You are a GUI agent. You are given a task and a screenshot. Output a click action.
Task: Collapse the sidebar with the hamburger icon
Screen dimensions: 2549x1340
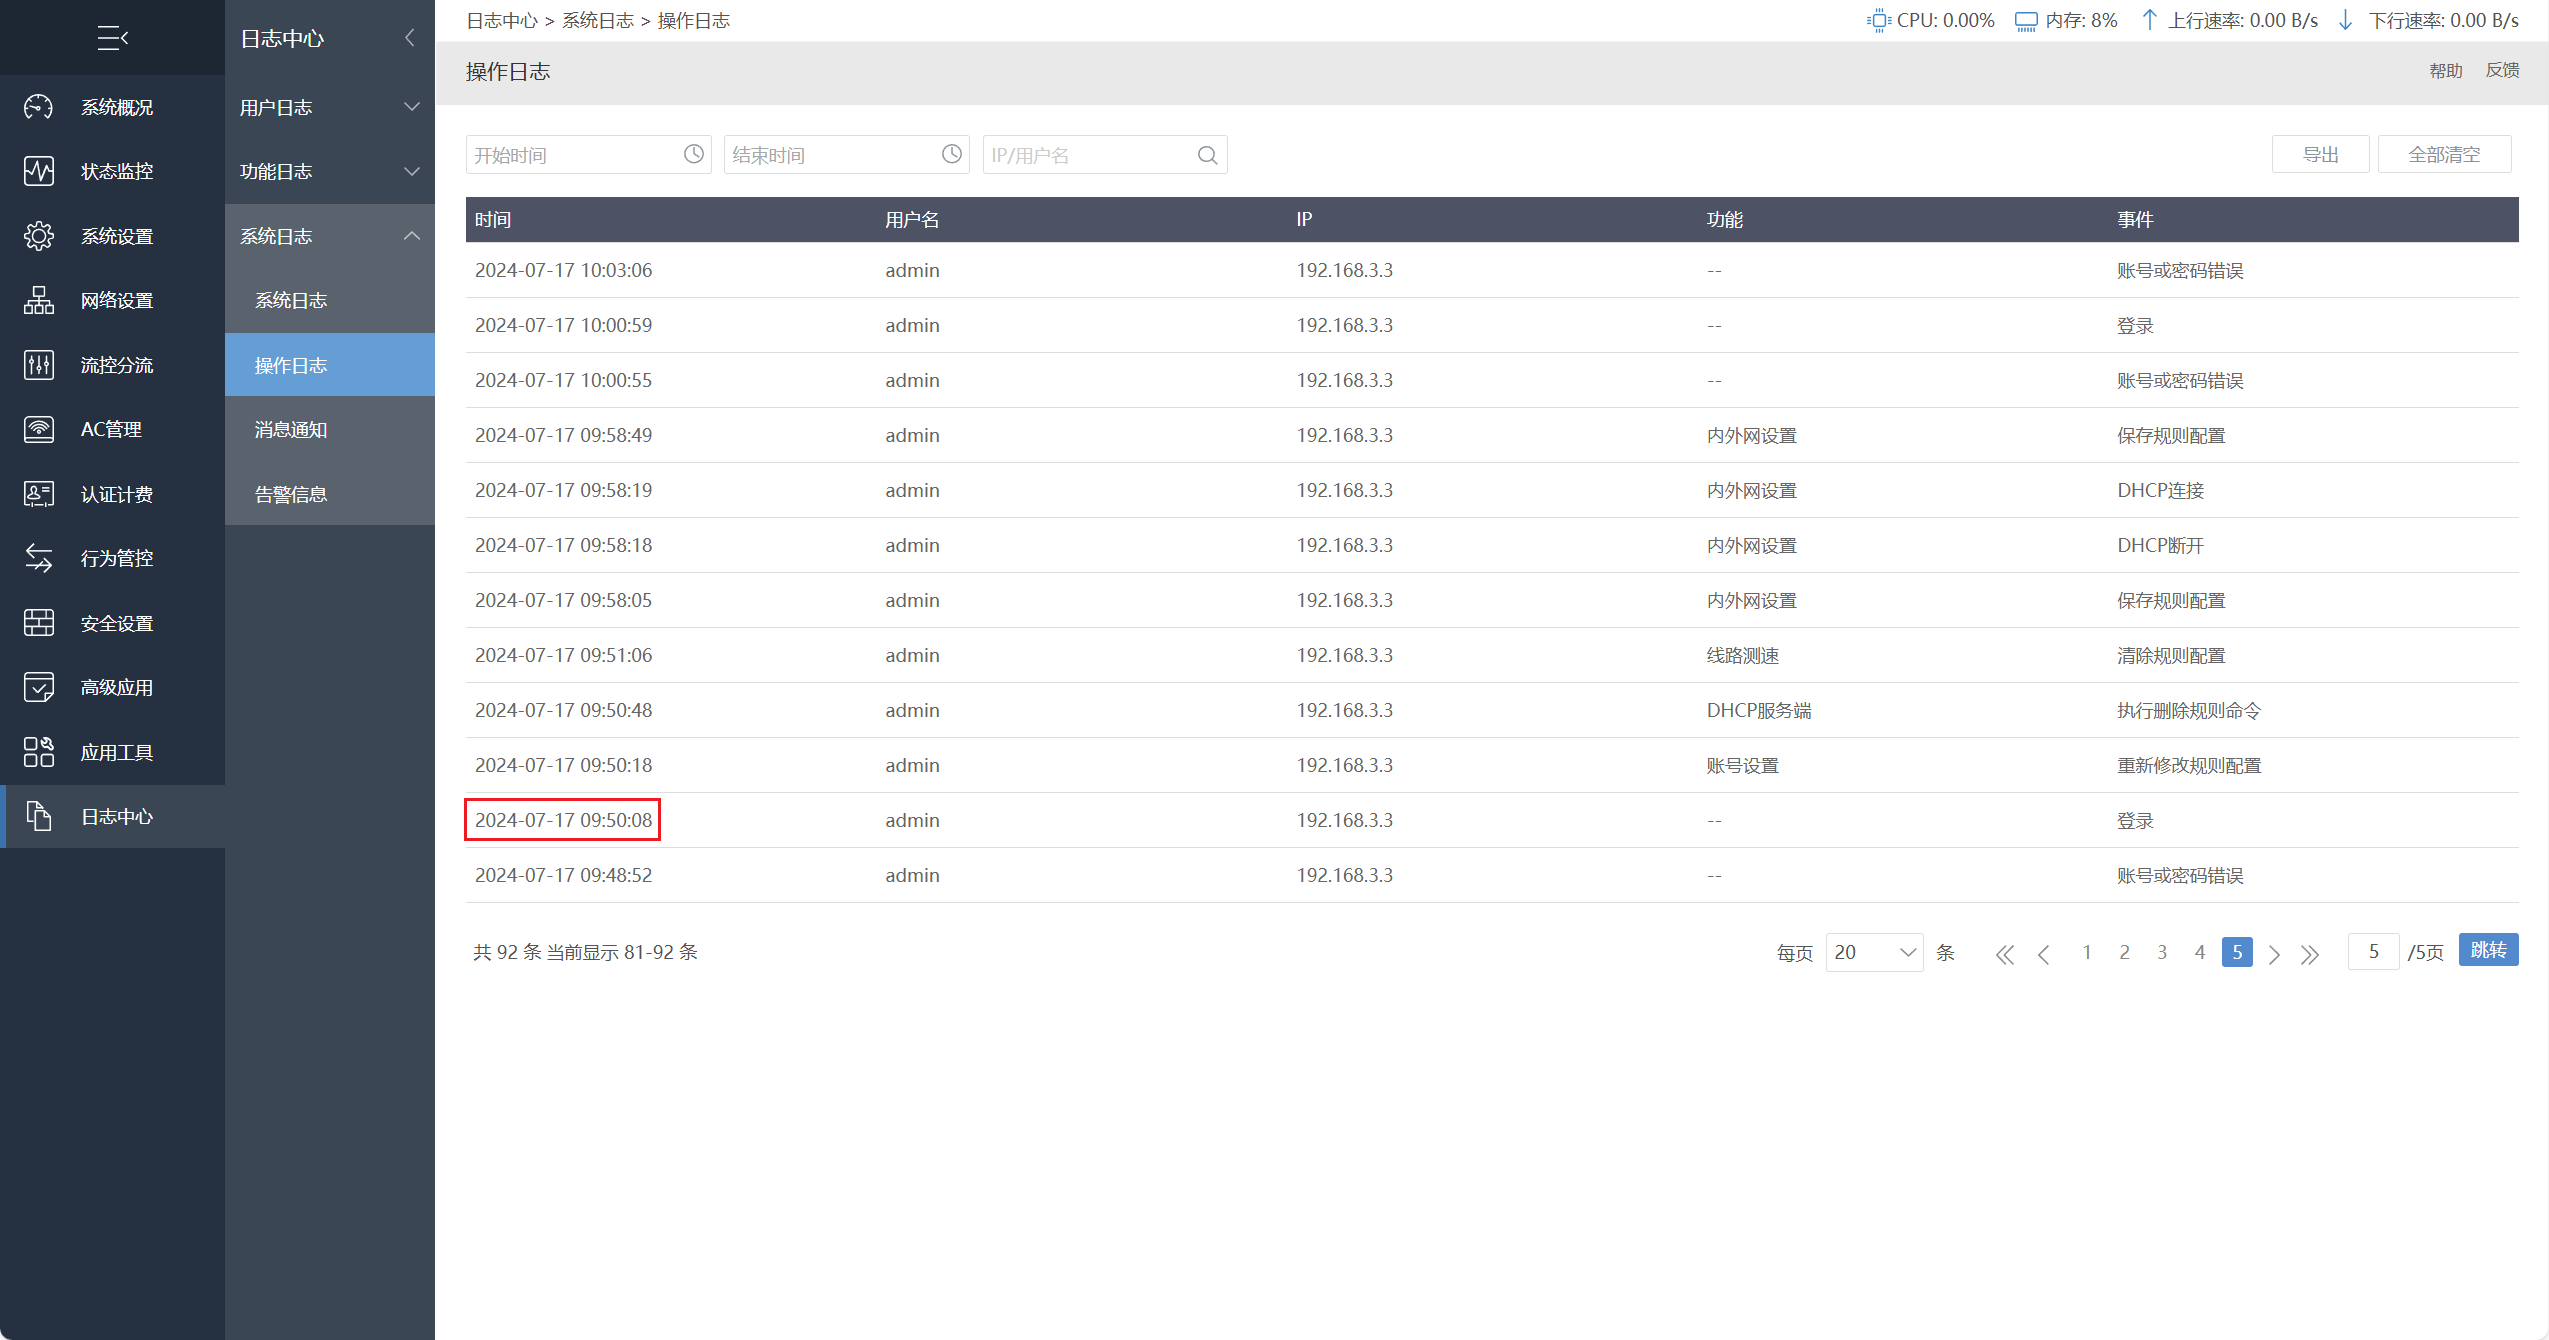tap(113, 38)
